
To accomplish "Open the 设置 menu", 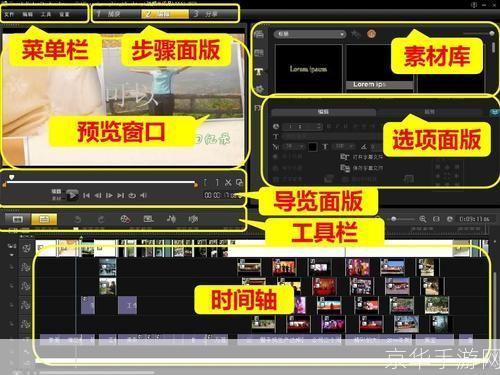I will pyautogui.click(x=64, y=14).
